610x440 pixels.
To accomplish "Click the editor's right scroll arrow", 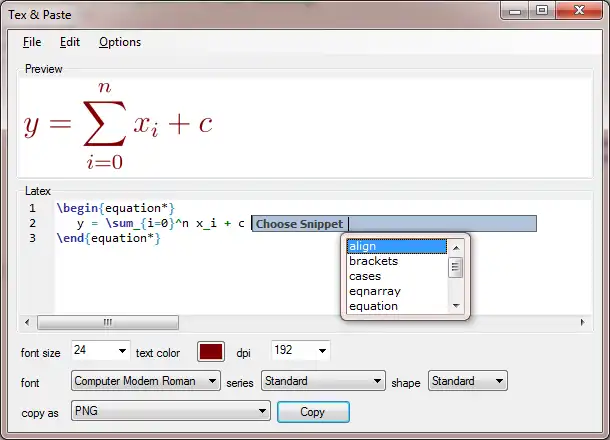I will tap(582, 322).
